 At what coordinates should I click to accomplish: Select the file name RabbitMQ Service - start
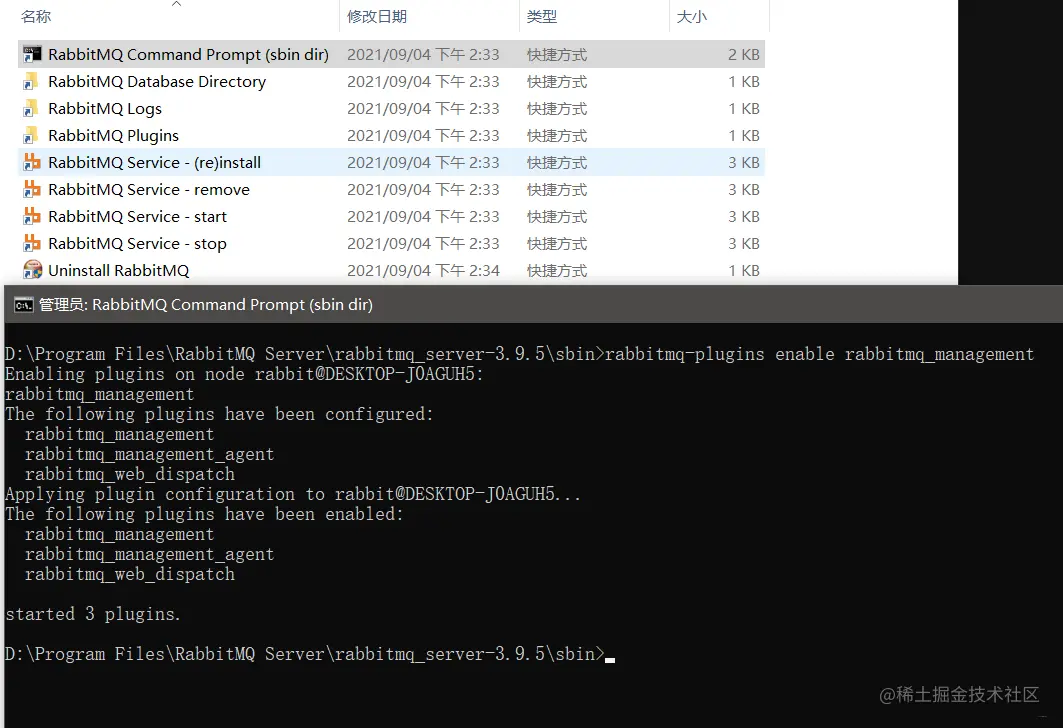(138, 217)
